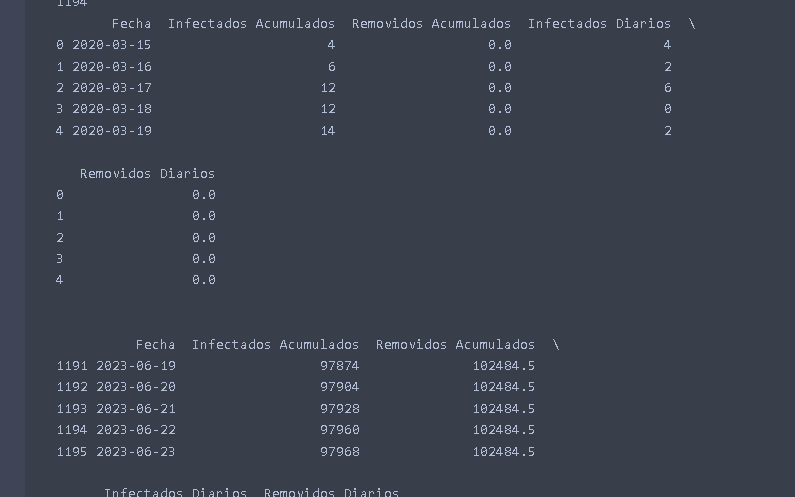Click the date 2020-03-17
The image size is (795, 497).
click(x=112, y=88)
